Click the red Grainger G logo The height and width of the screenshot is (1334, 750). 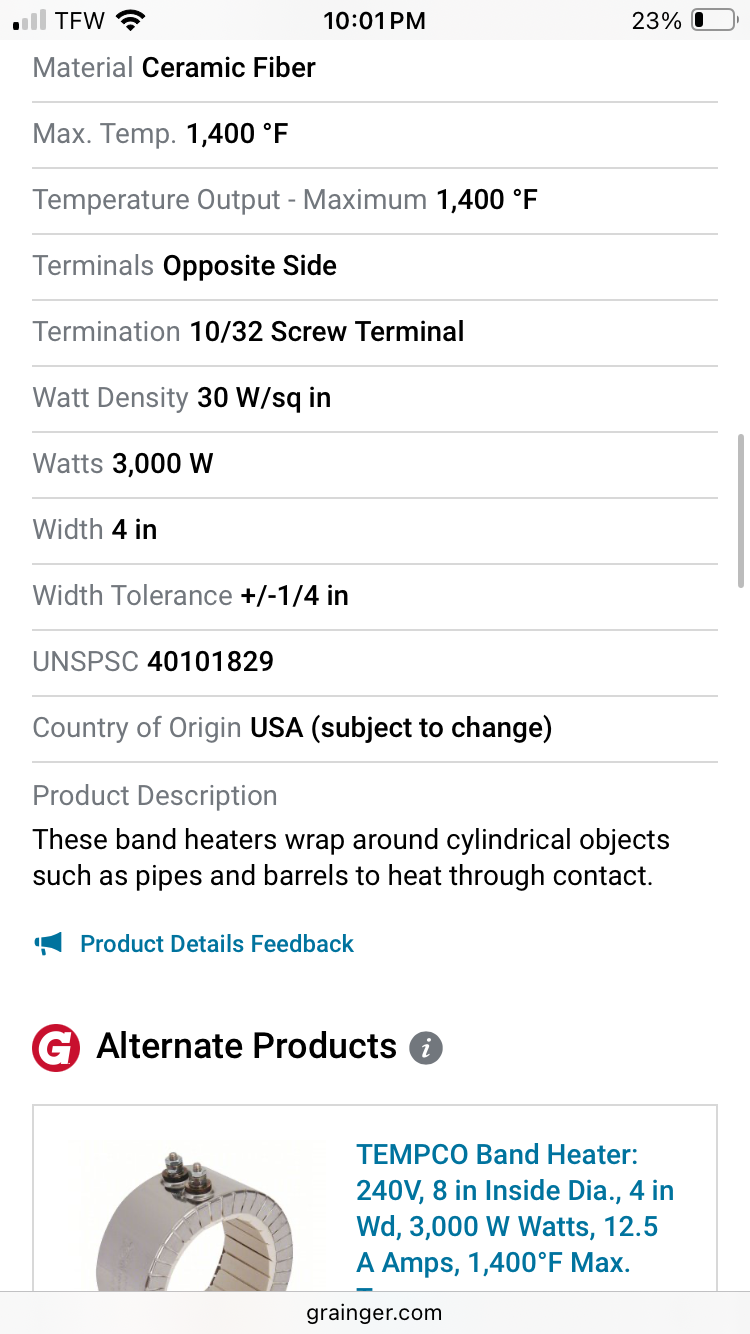tap(56, 1047)
